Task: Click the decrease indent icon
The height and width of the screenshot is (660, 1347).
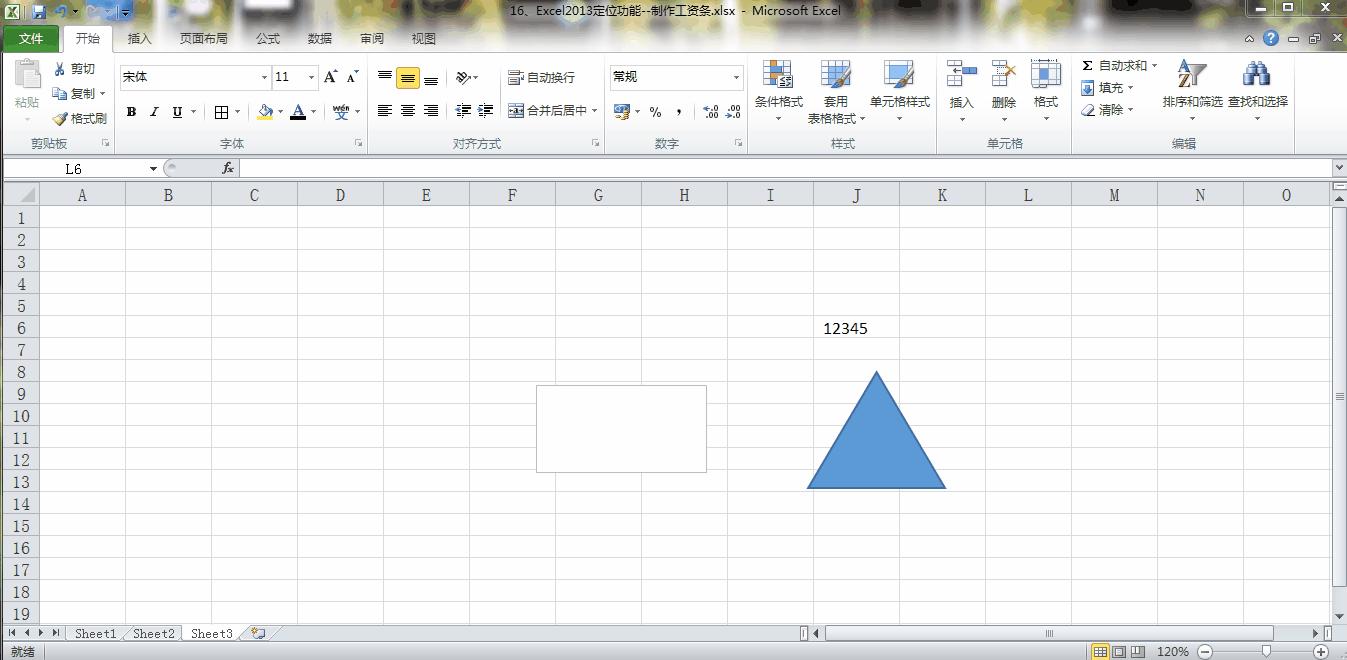Action: [x=463, y=111]
